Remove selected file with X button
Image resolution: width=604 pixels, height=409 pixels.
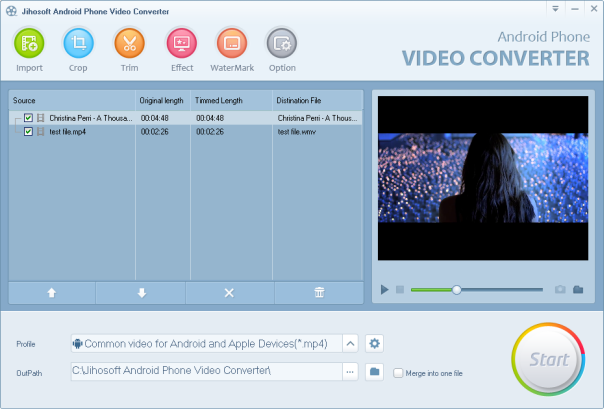coord(229,293)
